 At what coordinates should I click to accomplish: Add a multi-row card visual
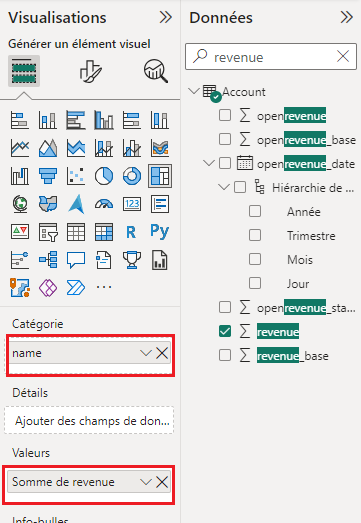[160, 204]
